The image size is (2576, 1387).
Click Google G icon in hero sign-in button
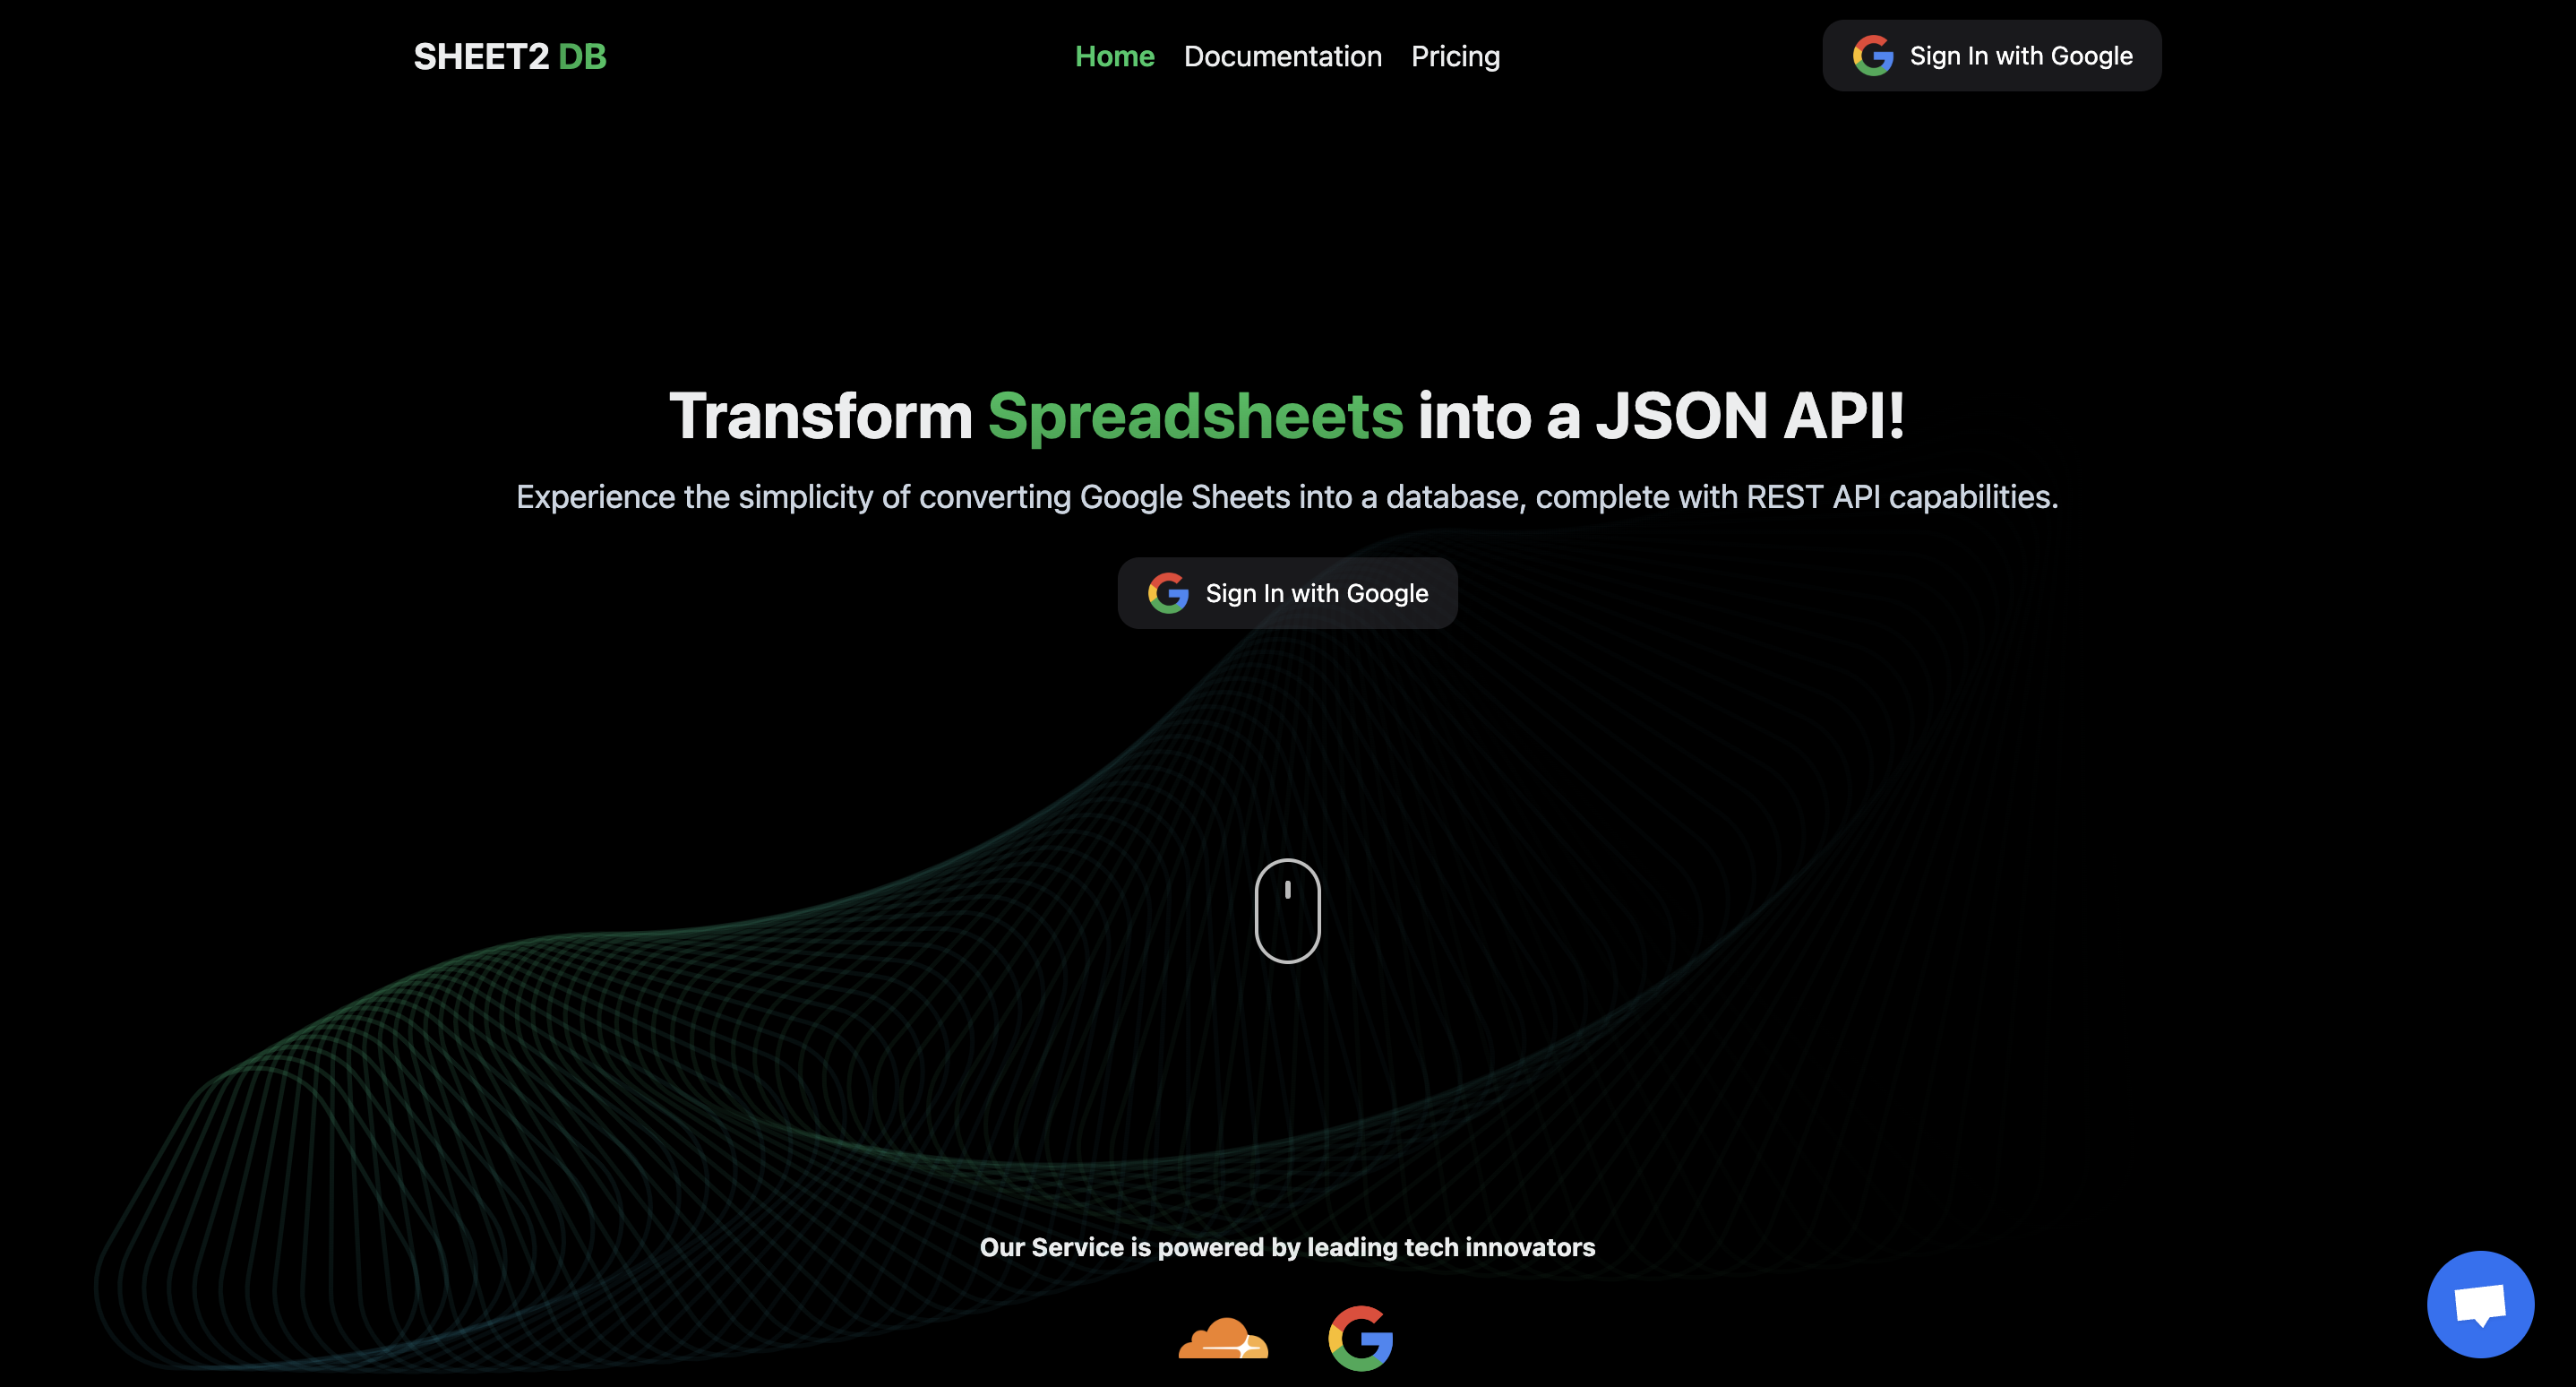1167,593
